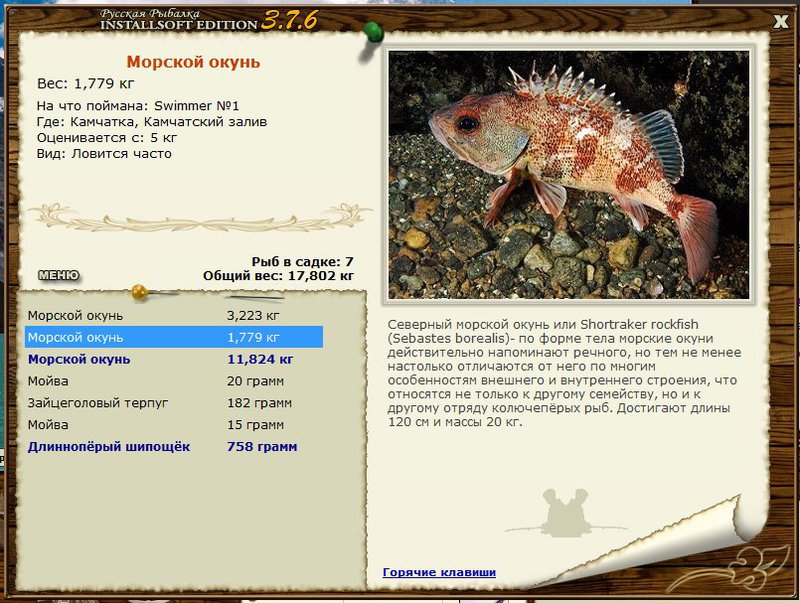Click Оценивается с: 5 кг line
This screenshot has height=603, width=800.
[107, 138]
